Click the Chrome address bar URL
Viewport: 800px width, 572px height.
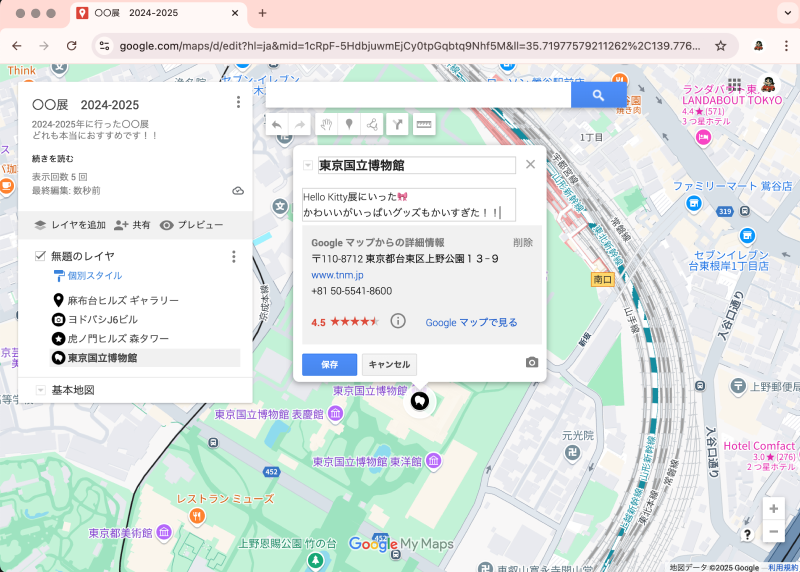(x=410, y=46)
